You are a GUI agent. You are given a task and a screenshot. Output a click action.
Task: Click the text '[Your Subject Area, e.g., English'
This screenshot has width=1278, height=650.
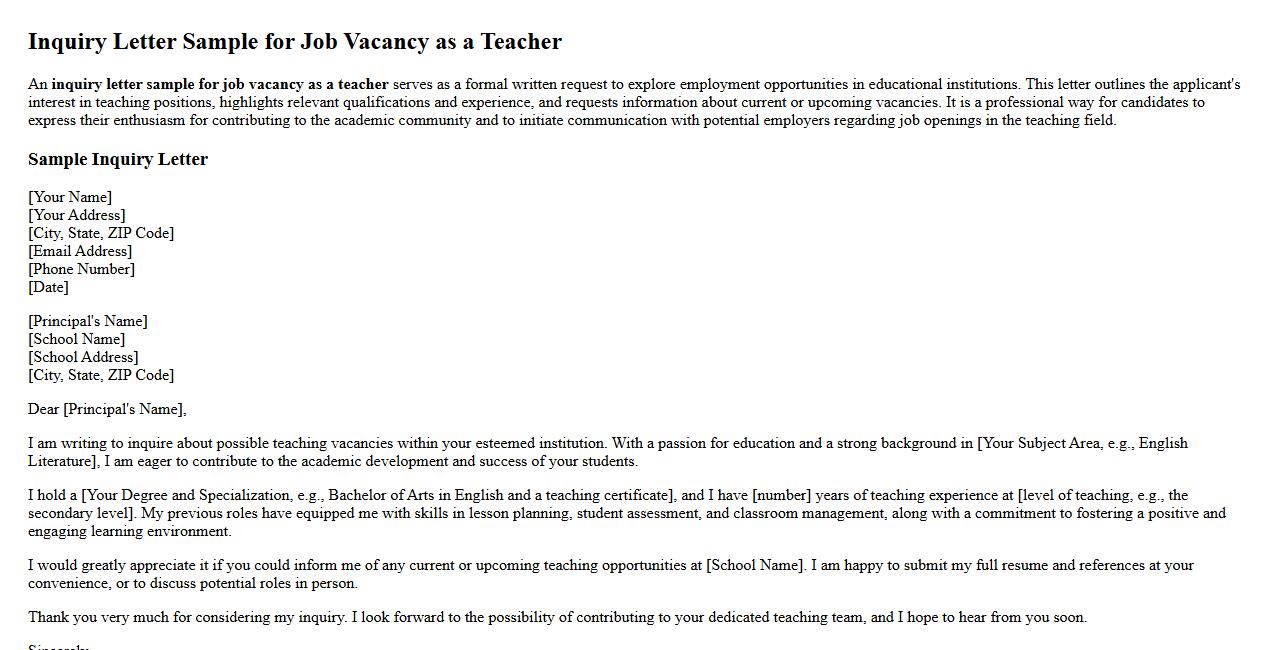tap(1082, 443)
